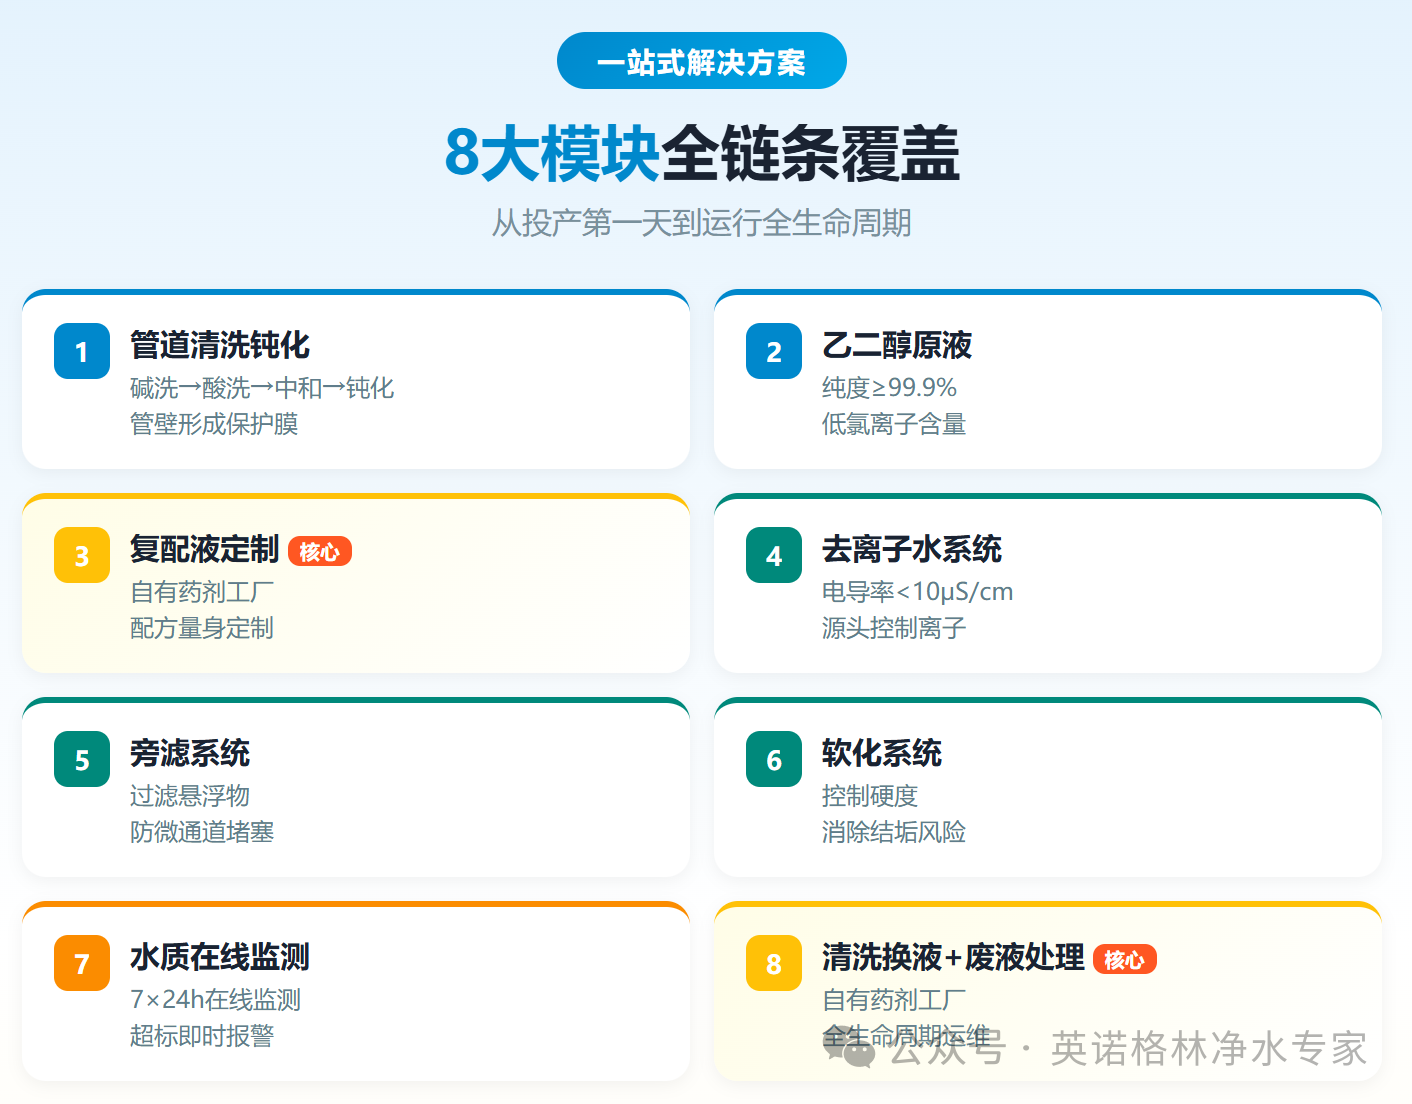The width and height of the screenshot is (1412, 1104).
Task: Select the 去离子水系统 card title
Action: click(x=912, y=549)
